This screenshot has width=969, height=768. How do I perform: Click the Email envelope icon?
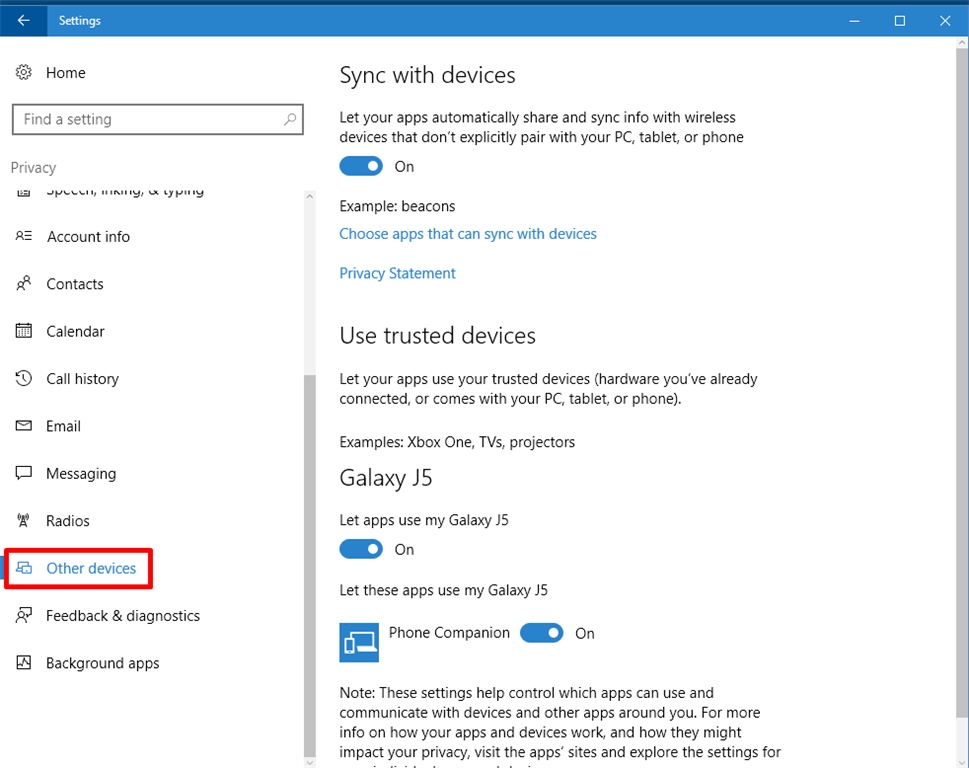[x=24, y=426]
